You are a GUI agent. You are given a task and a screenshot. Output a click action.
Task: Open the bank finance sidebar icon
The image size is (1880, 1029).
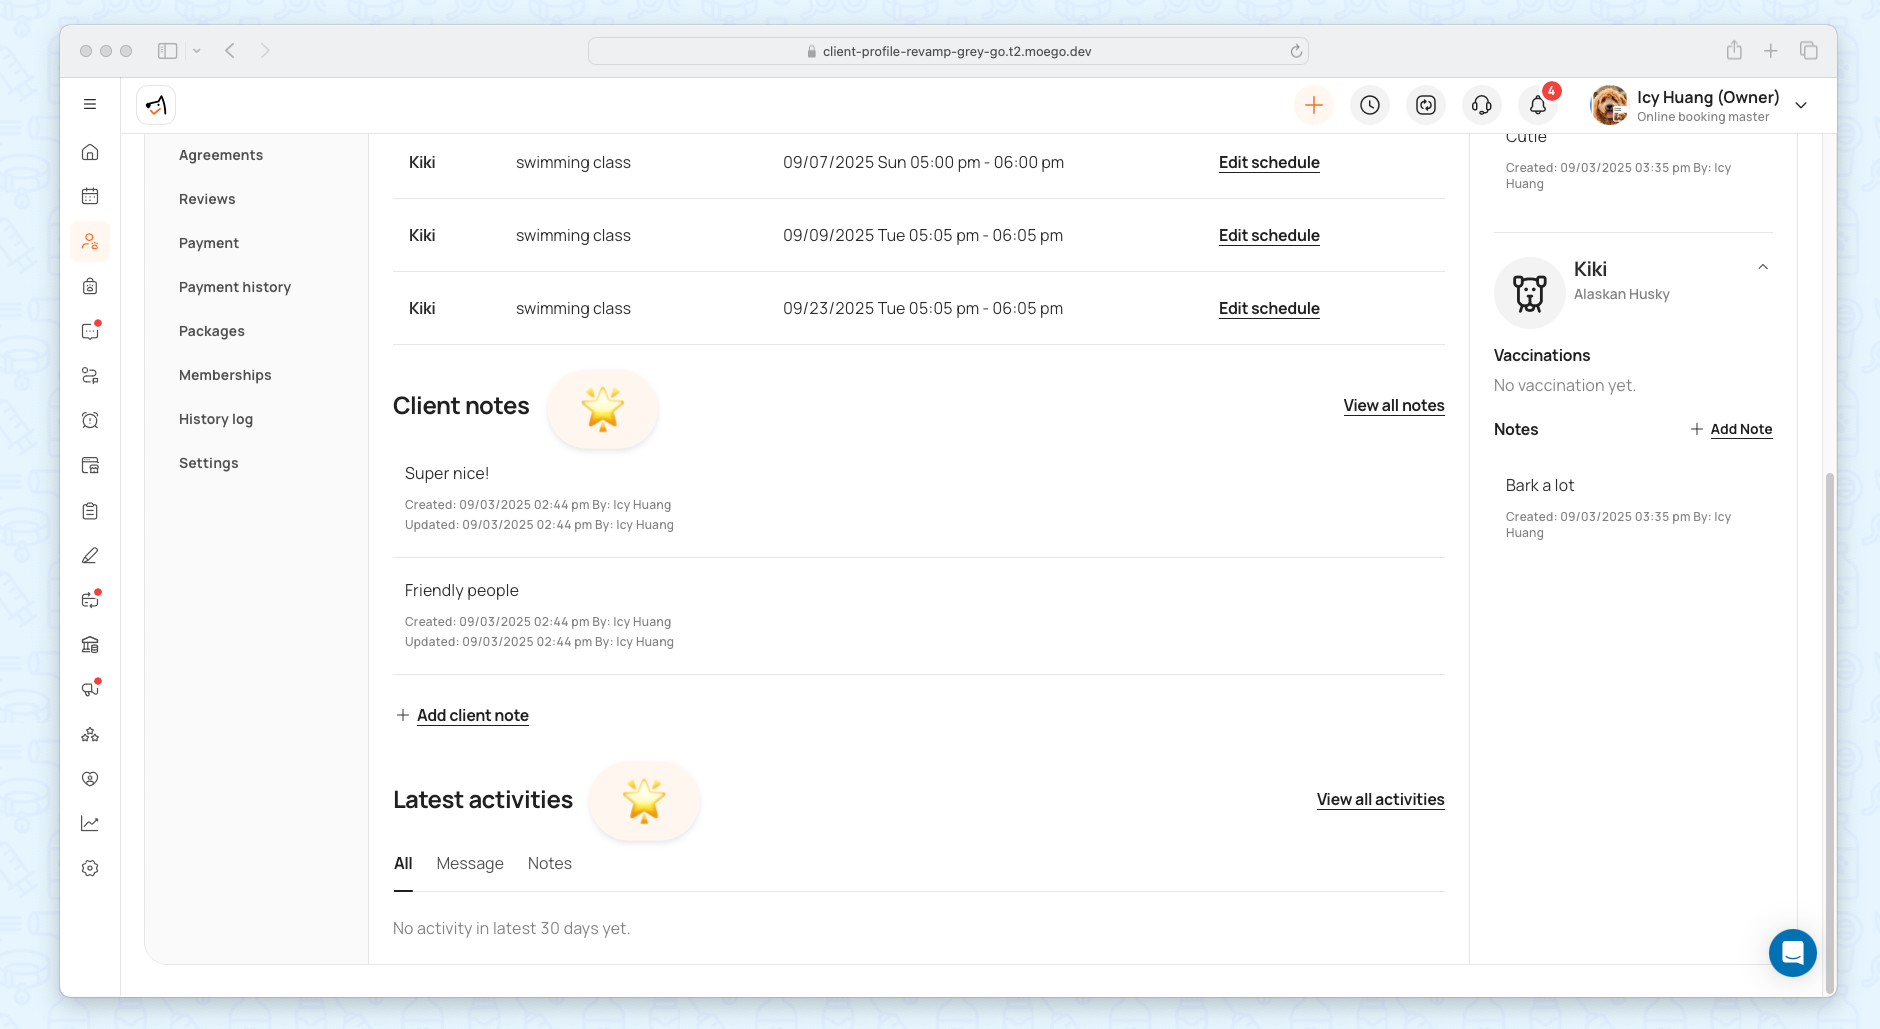pos(90,644)
